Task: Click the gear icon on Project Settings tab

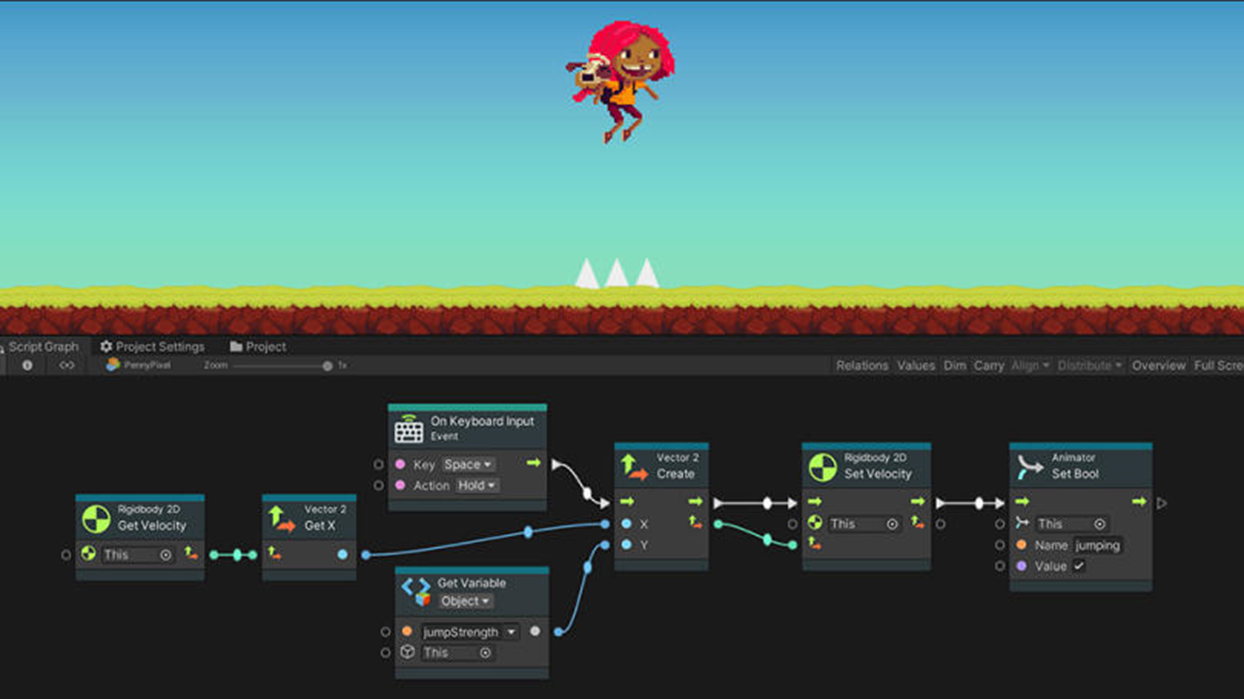Action: point(106,347)
